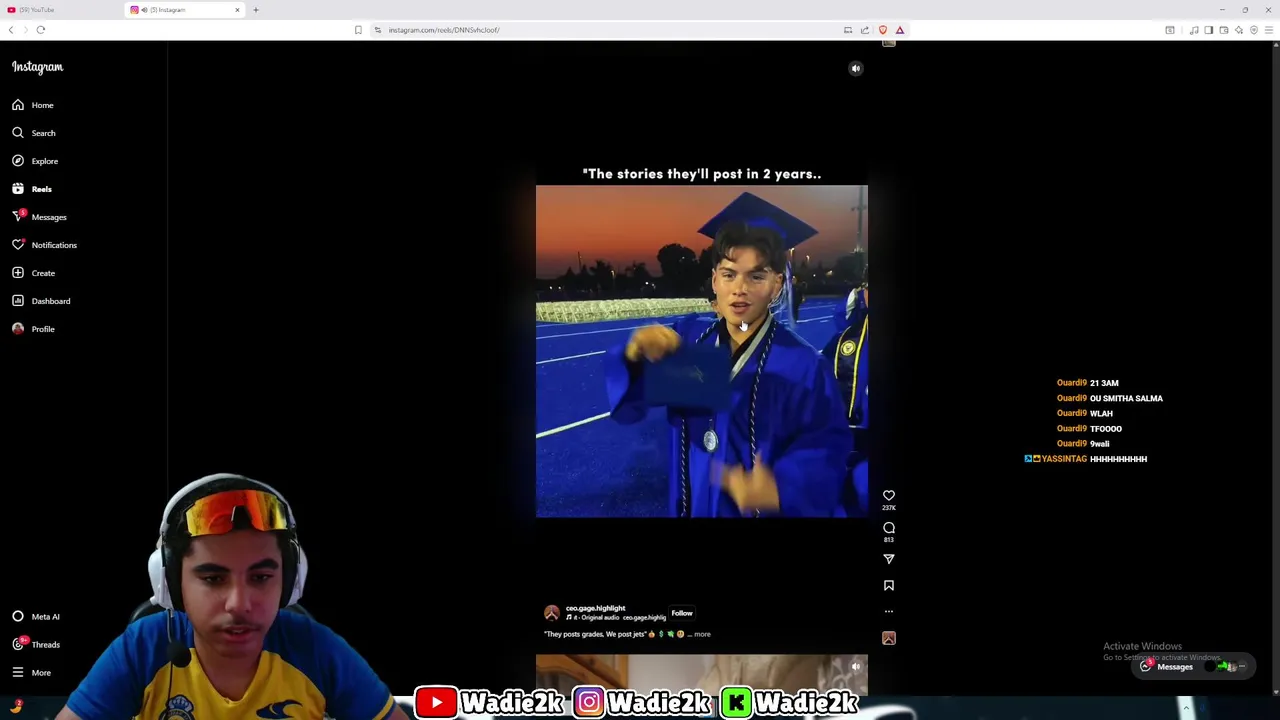Toggle mute on the next reel
Image resolution: width=1280 pixels, height=720 pixels.
coord(855,666)
